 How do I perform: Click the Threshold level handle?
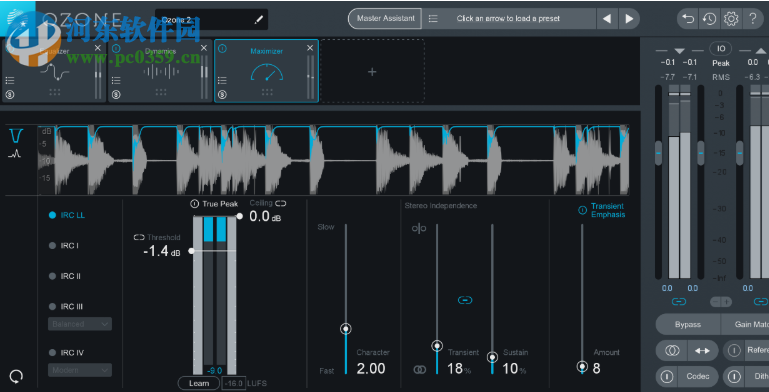point(191,251)
